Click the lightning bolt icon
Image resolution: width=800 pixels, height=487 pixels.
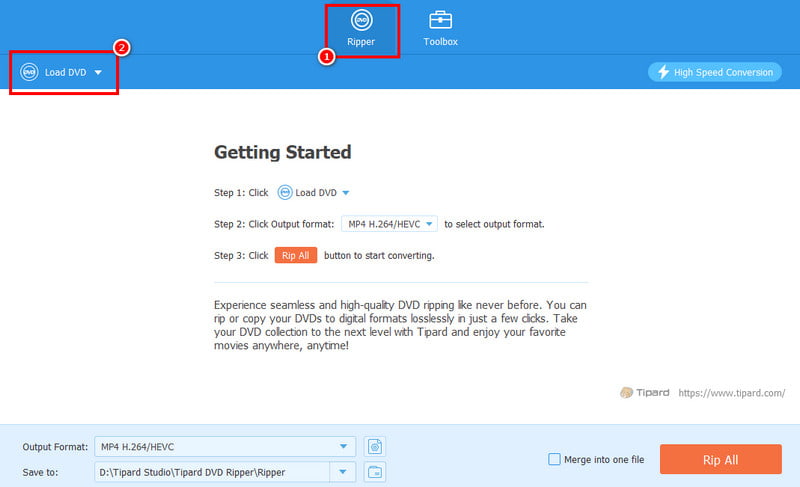pyautogui.click(x=663, y=72)
